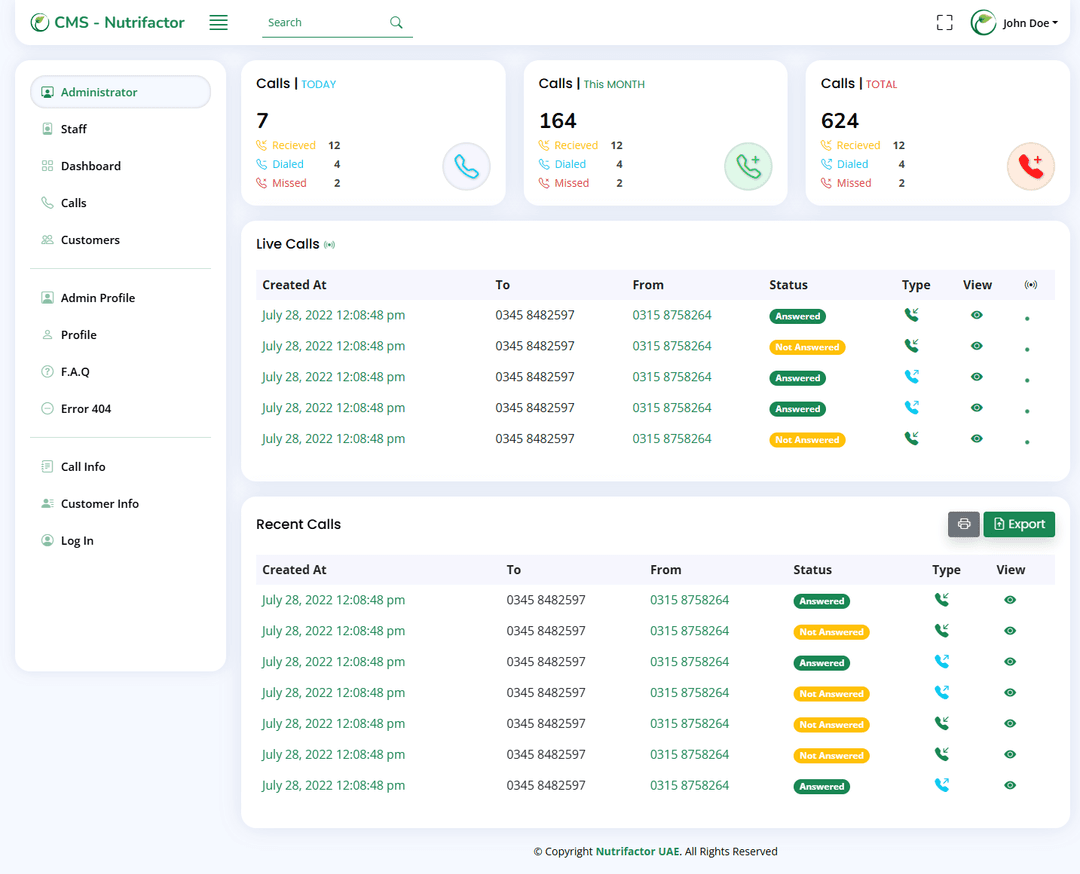Focus the Search input field
Screen dimensions: 1080x874
(x=325, y=23)
